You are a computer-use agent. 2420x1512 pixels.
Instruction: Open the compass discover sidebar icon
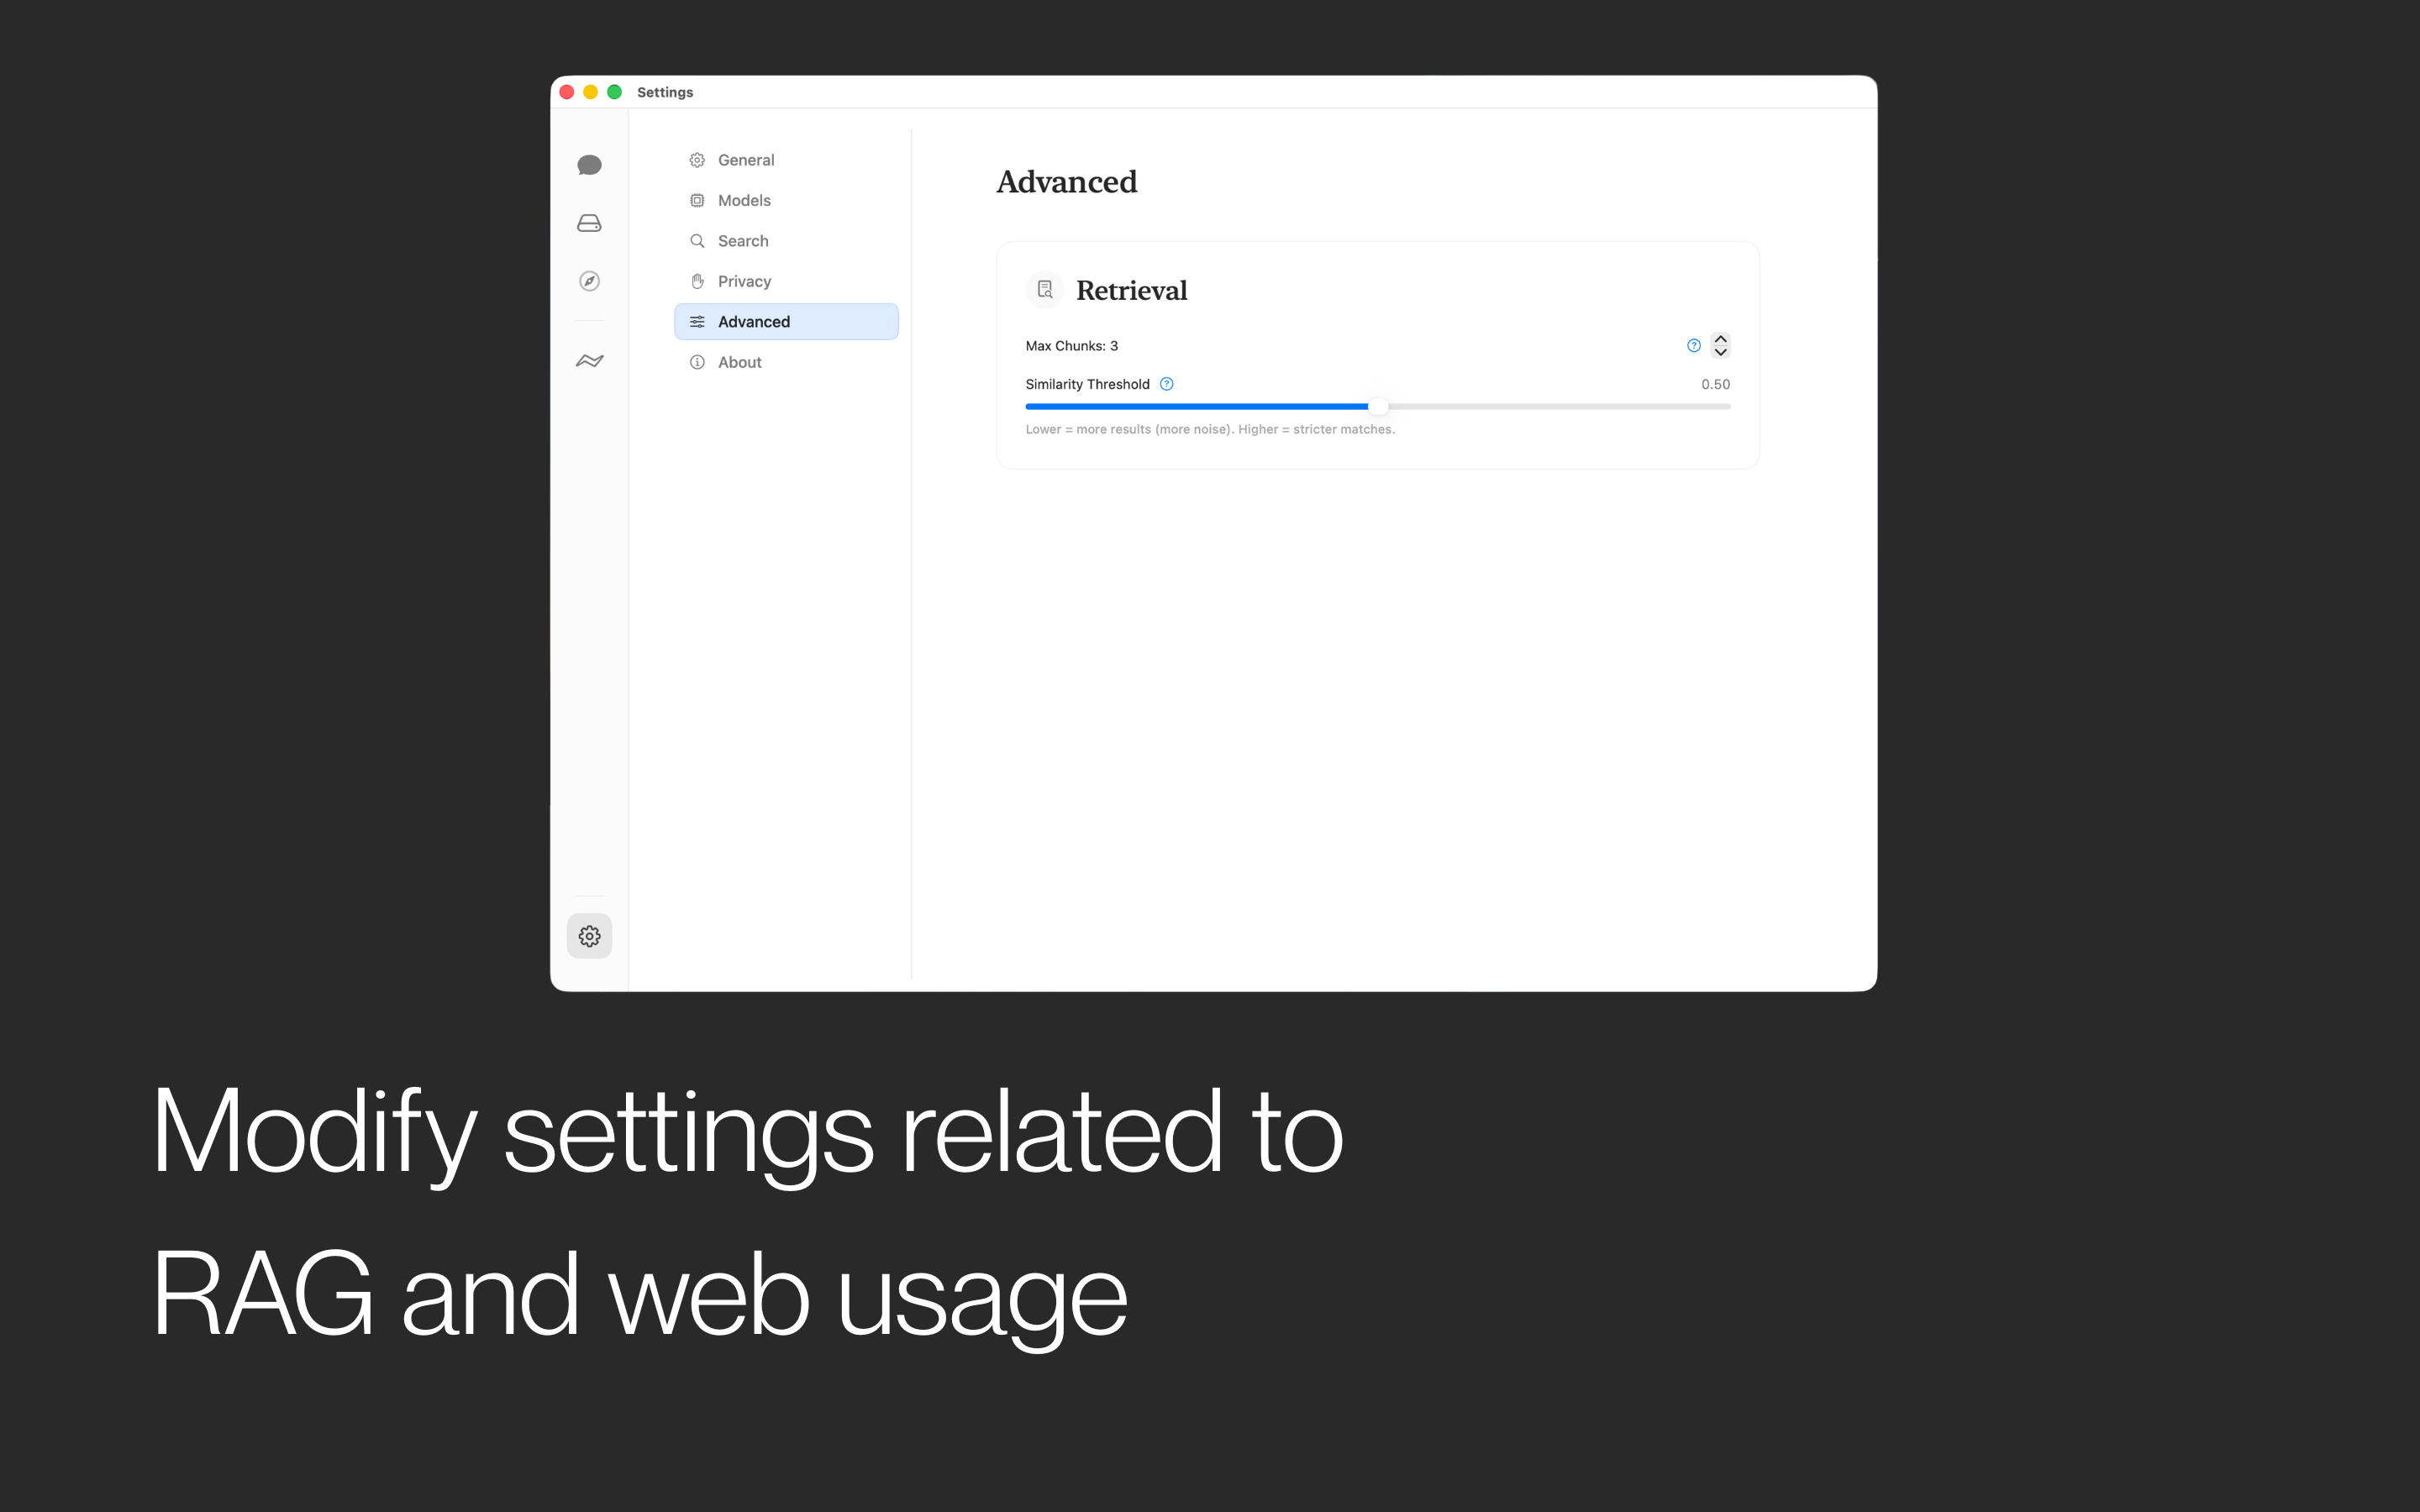coord(589,281)
